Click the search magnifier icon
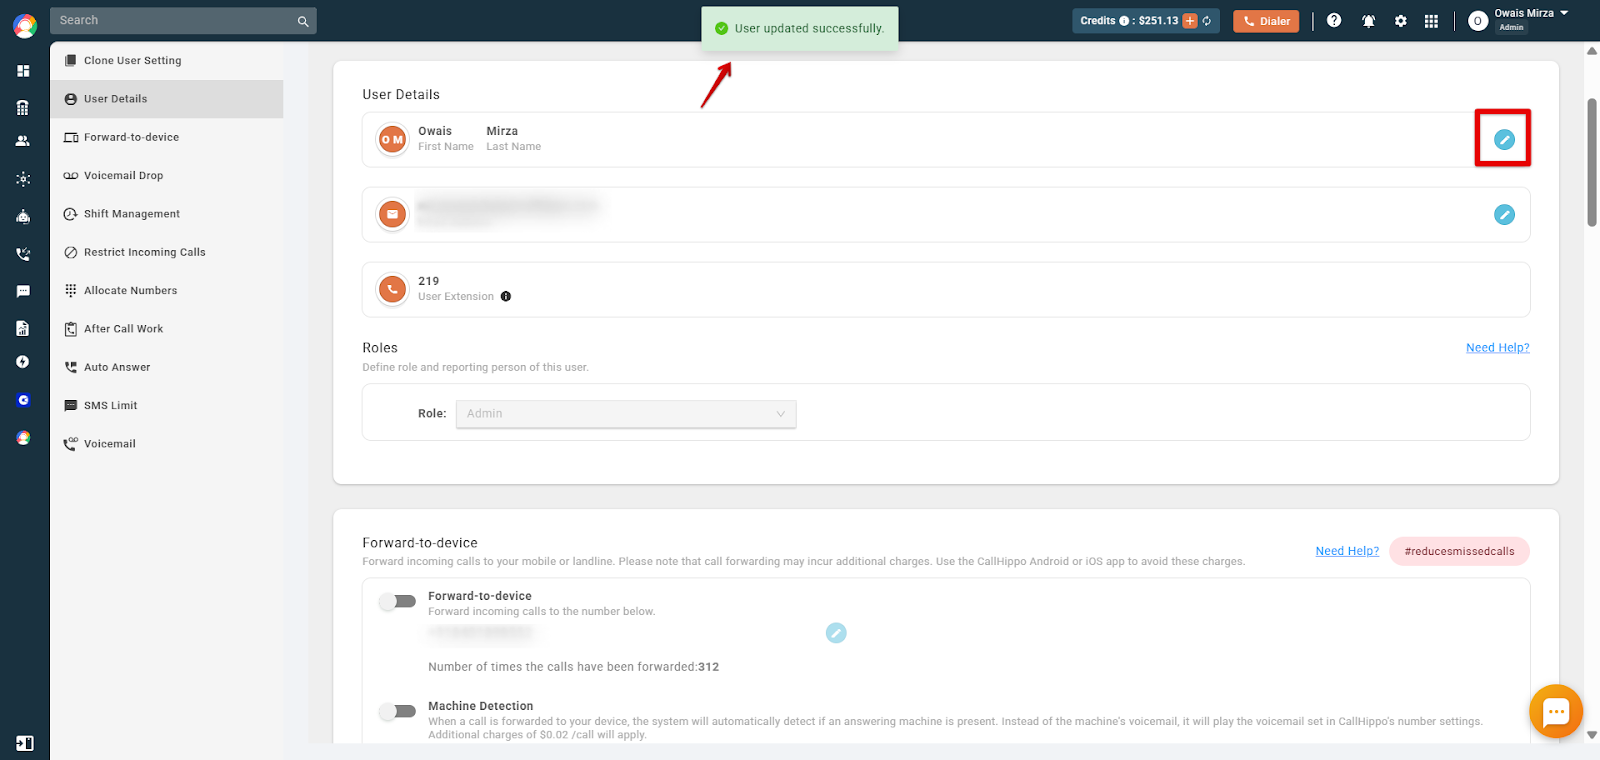This screenshot has width=1600, height=760. [x=303, y=21]
